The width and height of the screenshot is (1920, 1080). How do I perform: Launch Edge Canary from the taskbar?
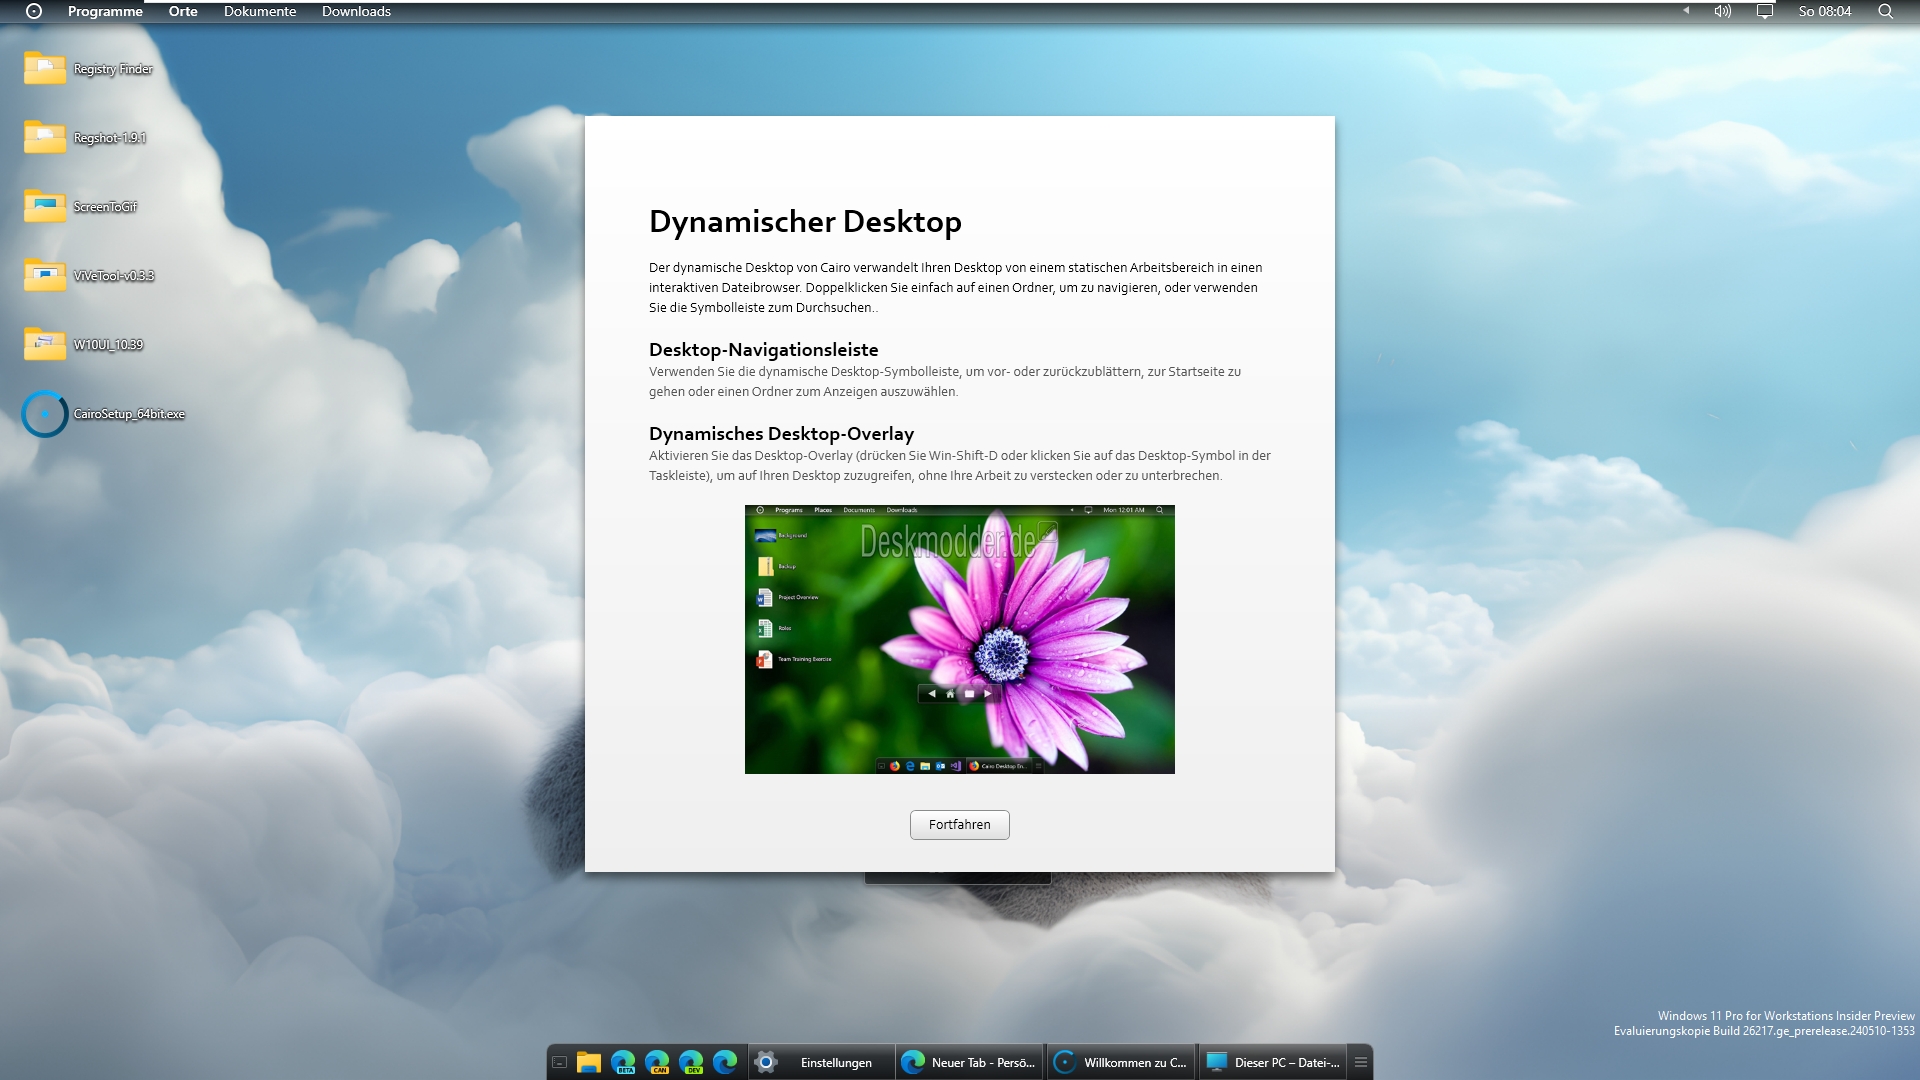pyautogui.click(x=657, y=1062)
